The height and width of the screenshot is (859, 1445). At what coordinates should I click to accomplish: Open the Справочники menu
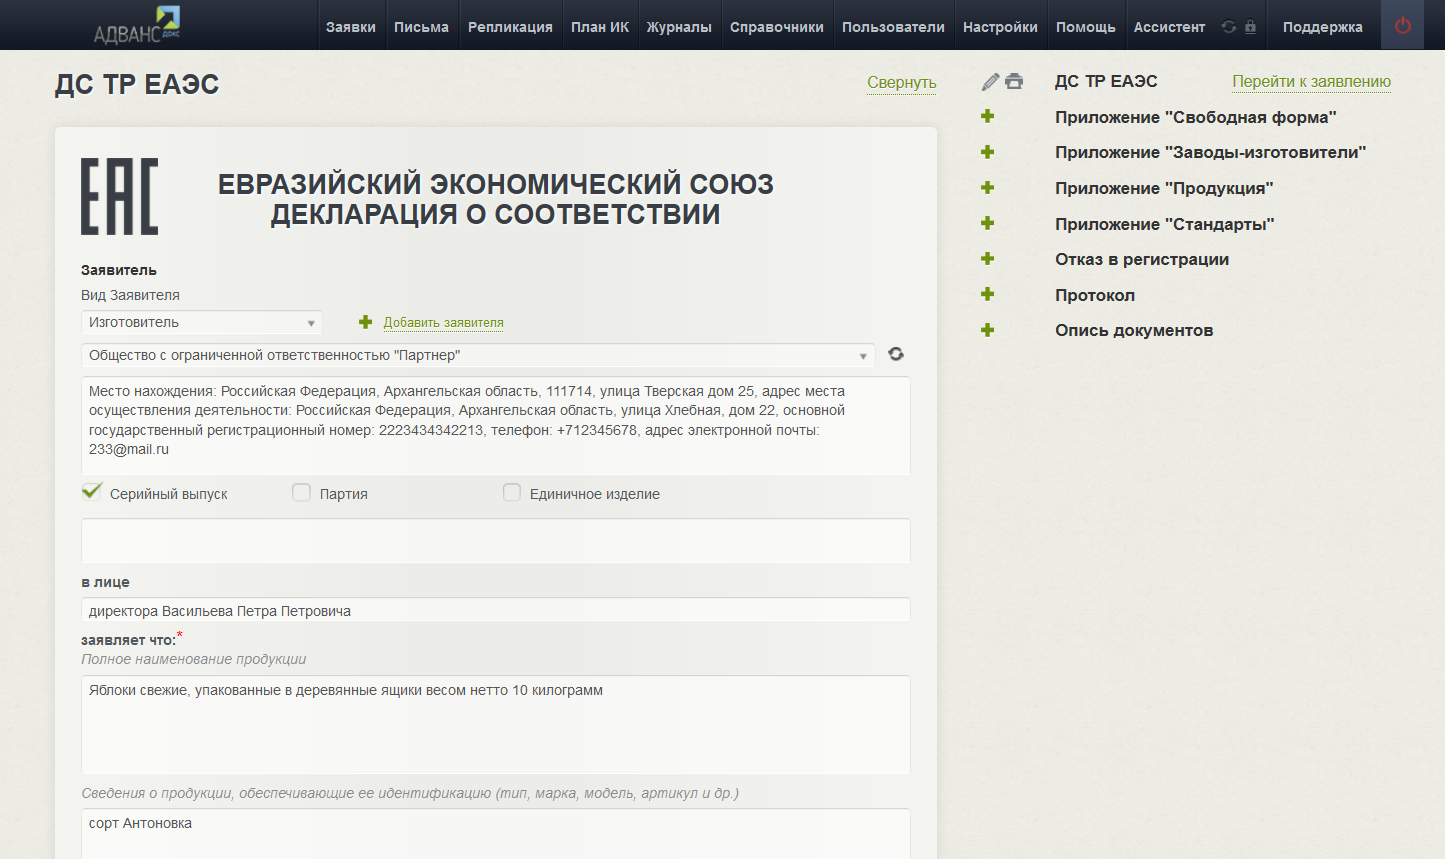pyautogui.click(x=777, y=27)
